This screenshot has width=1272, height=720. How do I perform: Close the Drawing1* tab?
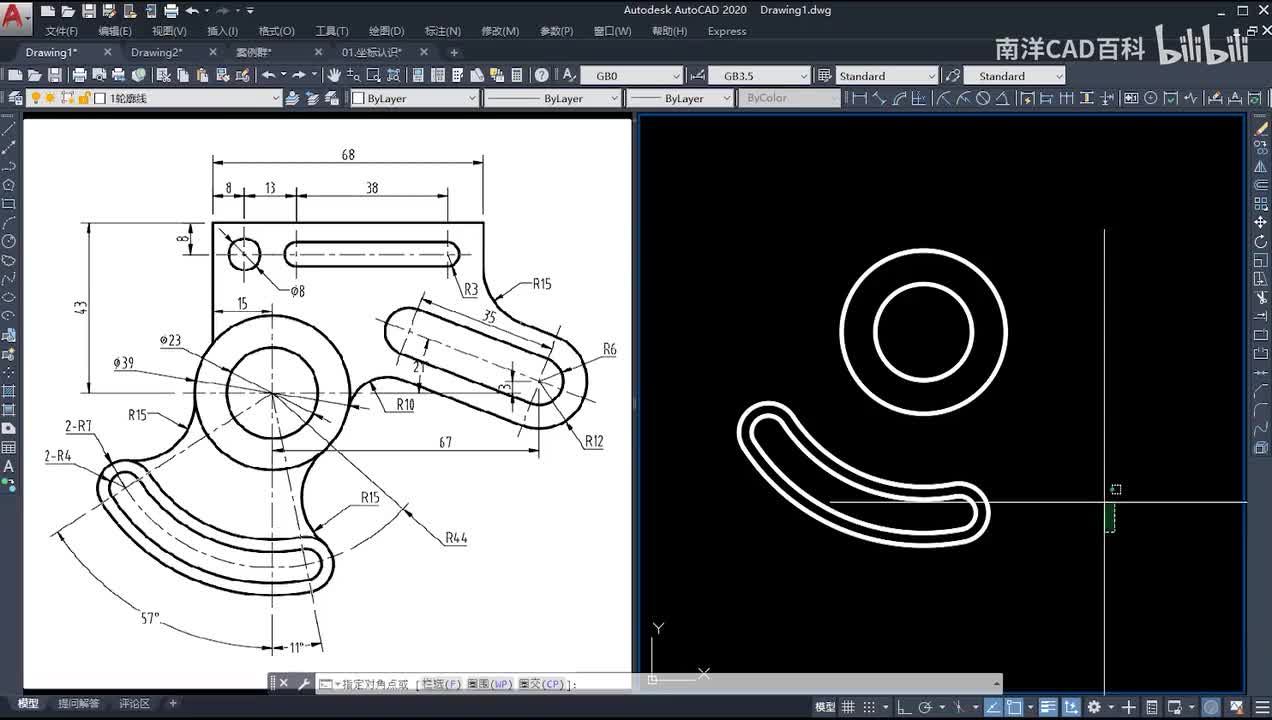(x=107, y=52)
